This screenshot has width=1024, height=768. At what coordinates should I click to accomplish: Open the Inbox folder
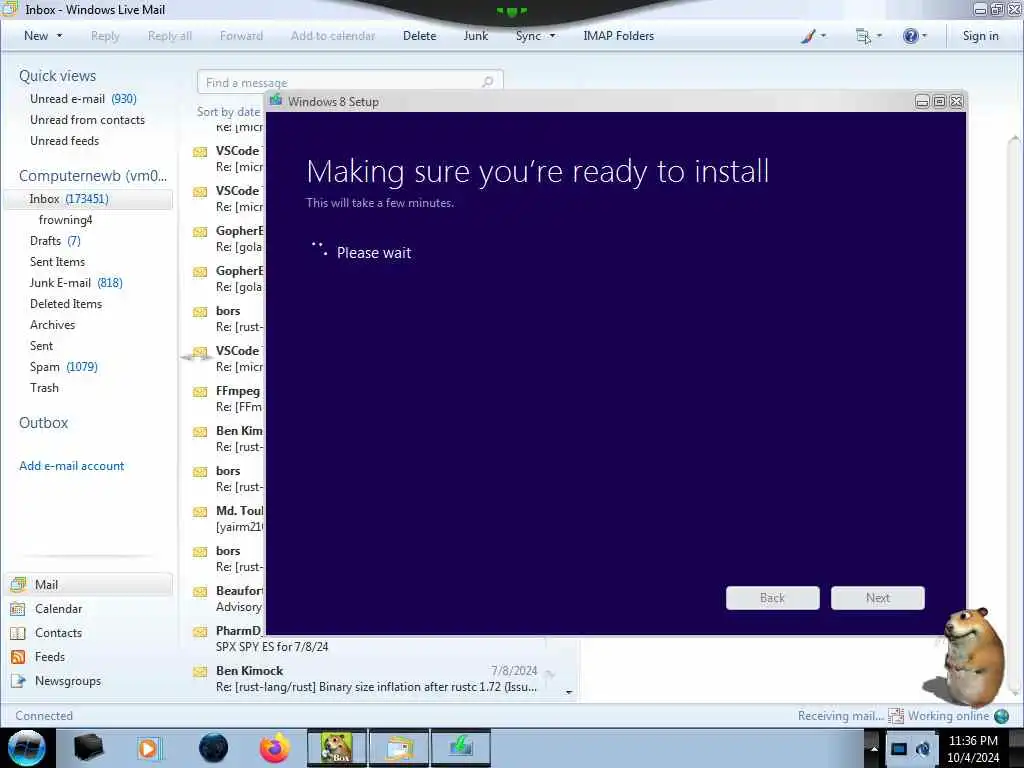click(x=89, y=199)
